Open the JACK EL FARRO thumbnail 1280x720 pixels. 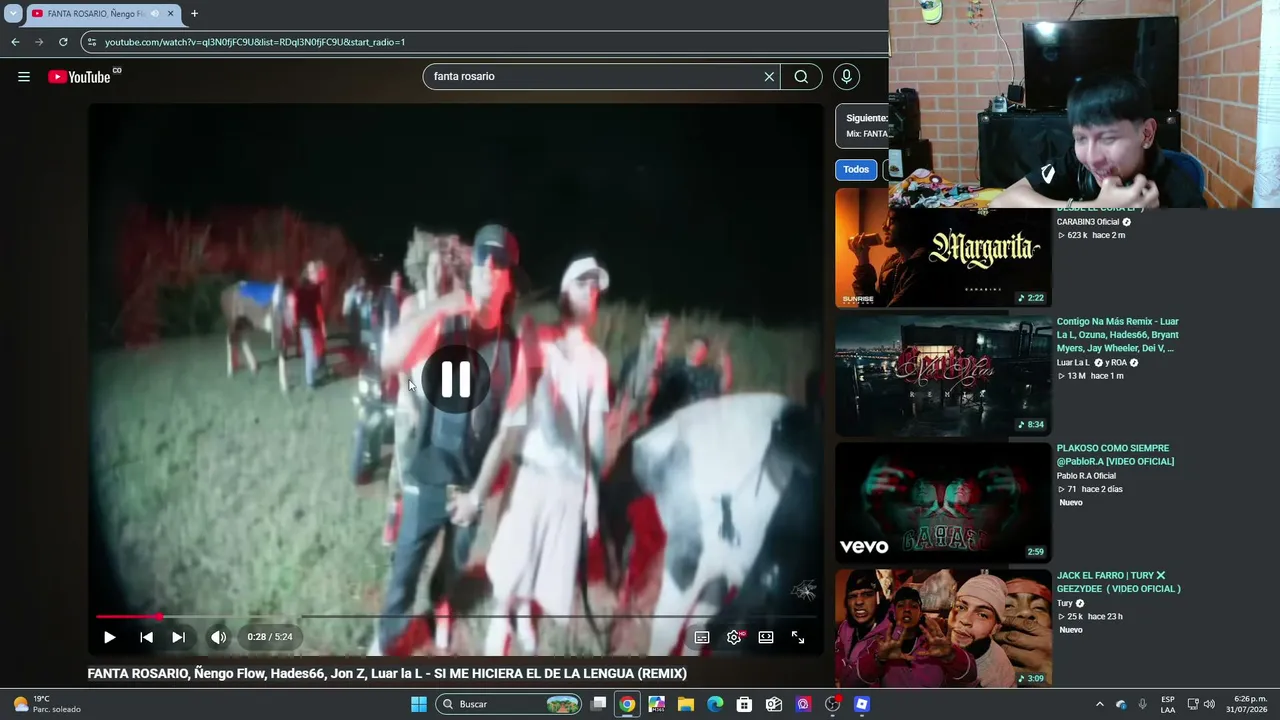(943, 630)
